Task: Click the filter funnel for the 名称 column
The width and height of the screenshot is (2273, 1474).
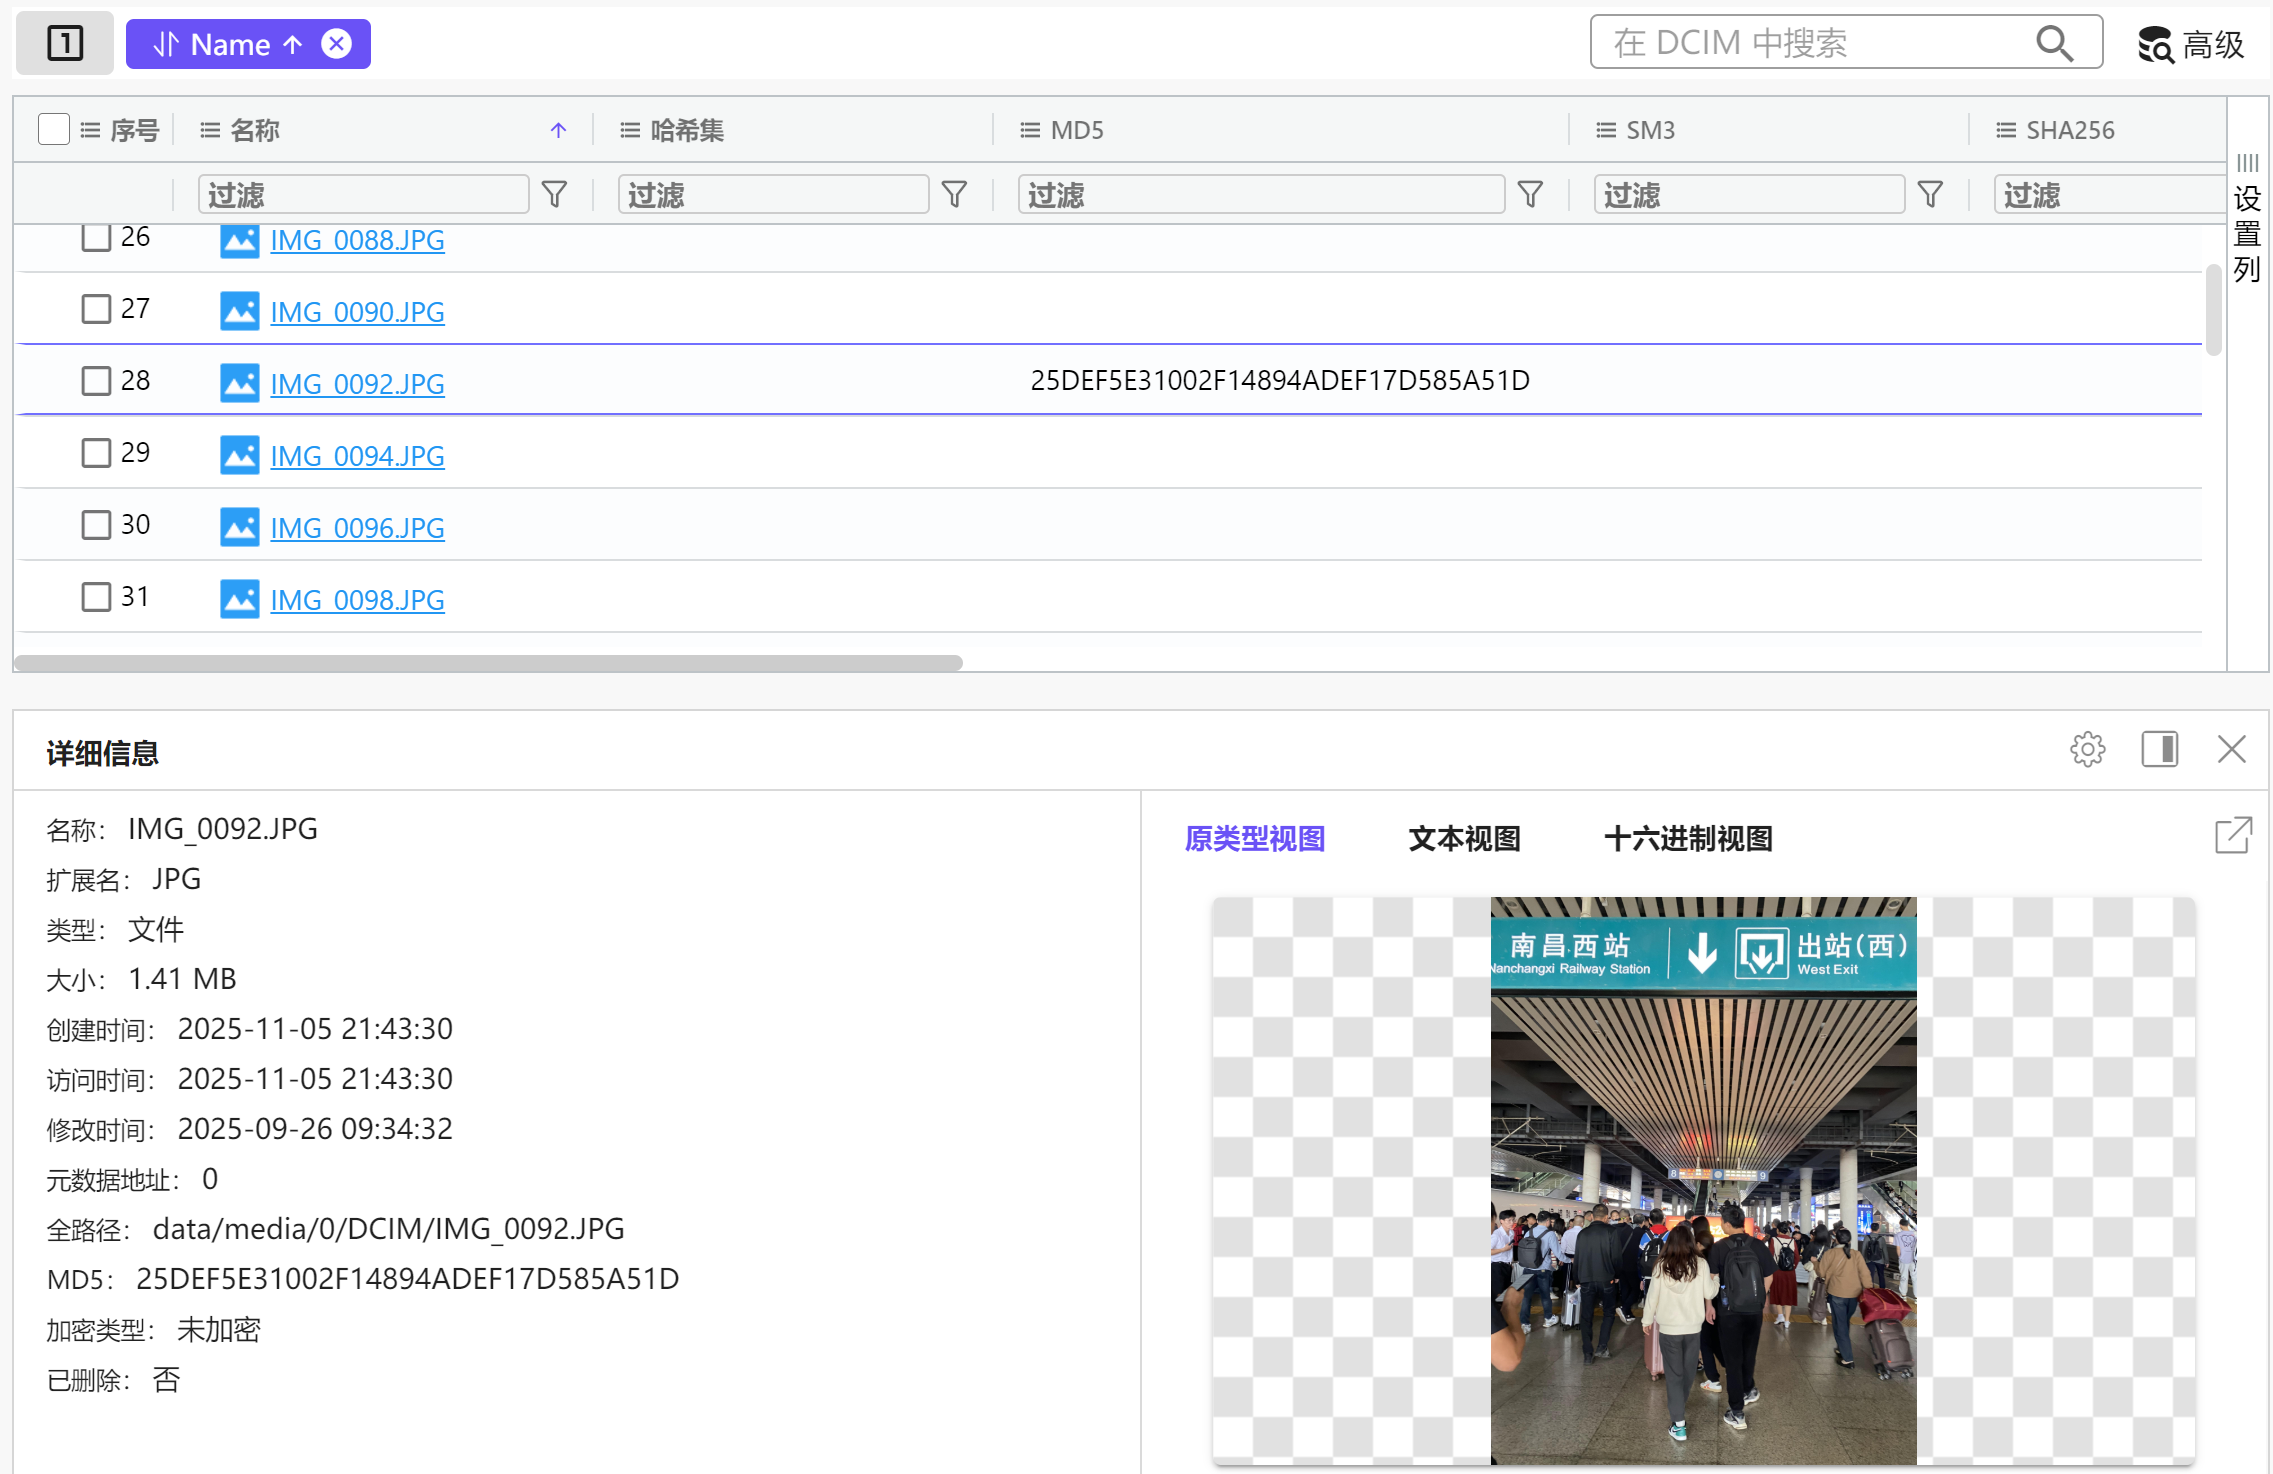Action: click(554, 194)
